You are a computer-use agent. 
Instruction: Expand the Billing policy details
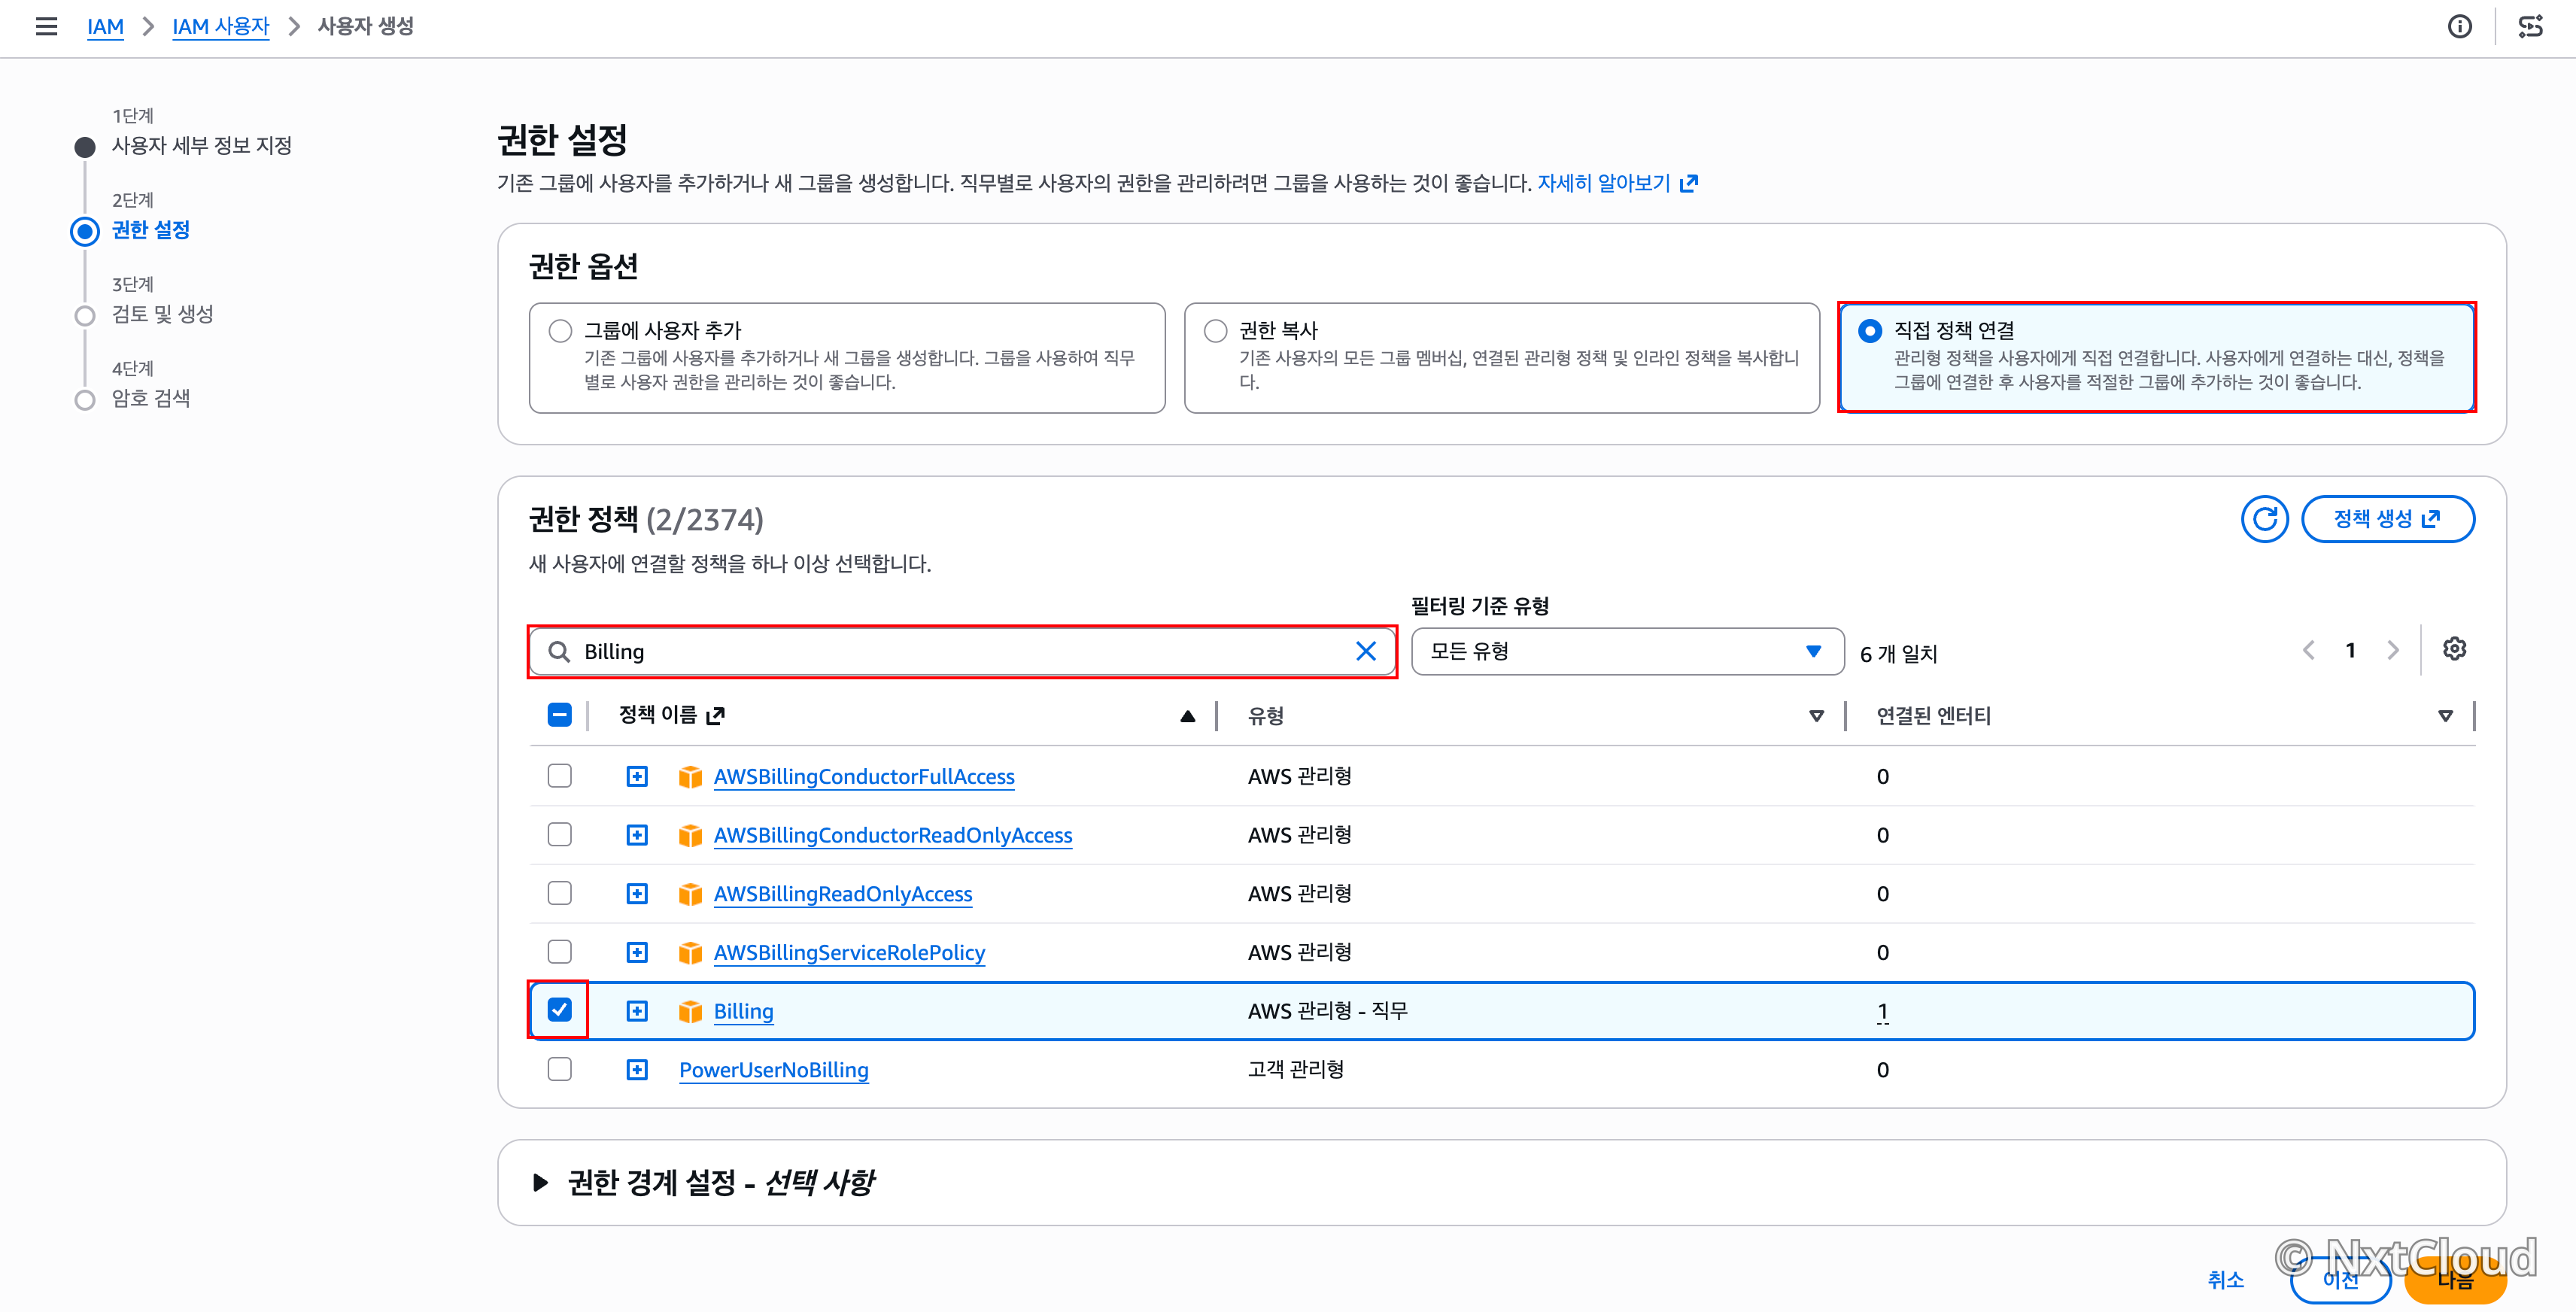637,1011
